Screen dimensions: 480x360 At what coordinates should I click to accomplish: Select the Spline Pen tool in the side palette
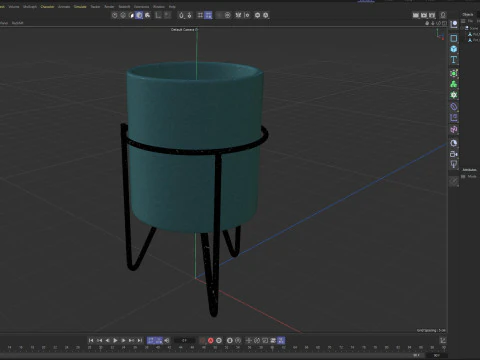454,24
